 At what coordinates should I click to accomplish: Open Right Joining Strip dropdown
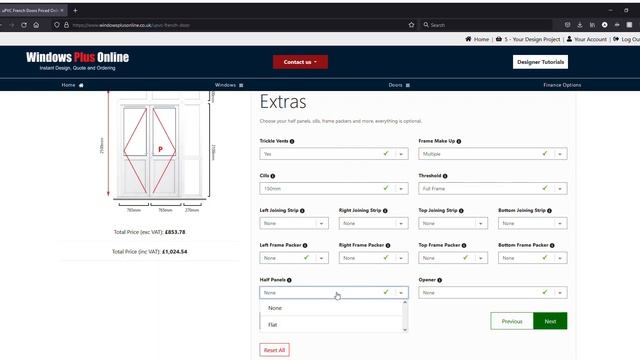373,223
